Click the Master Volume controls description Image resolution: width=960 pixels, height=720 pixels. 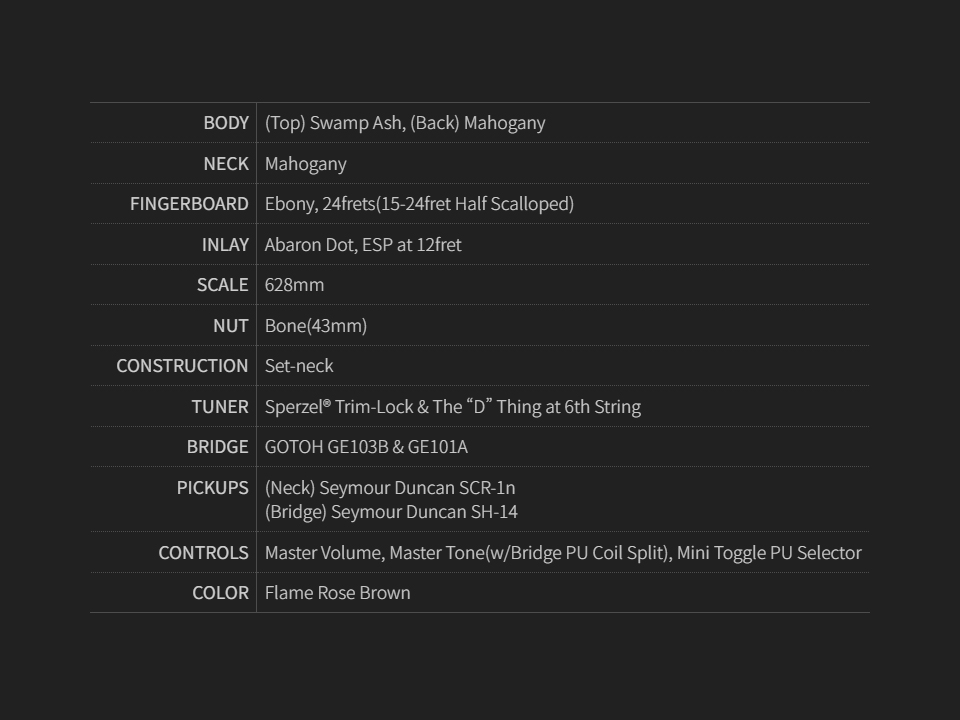click(563, 553)
